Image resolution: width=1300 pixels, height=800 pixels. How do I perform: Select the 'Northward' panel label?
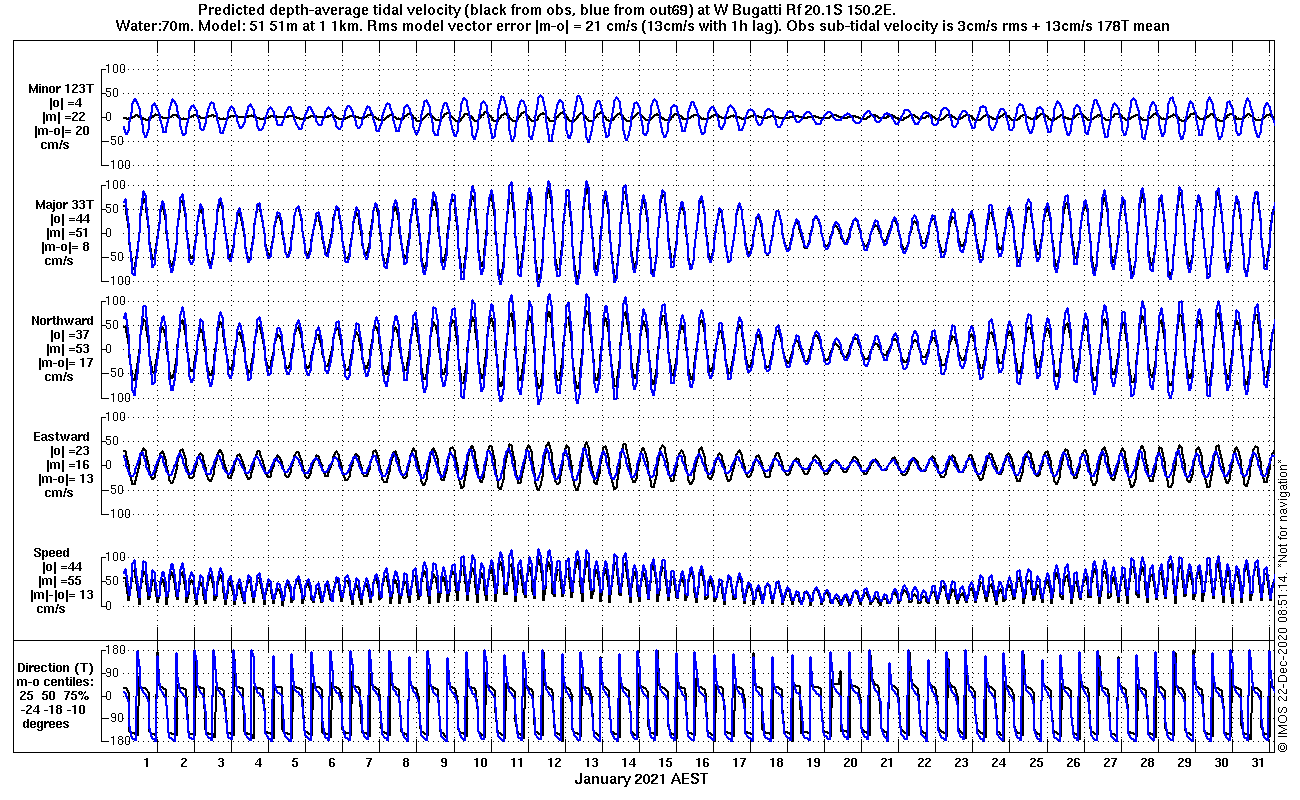pyautogui.click(x=62, y=321)
